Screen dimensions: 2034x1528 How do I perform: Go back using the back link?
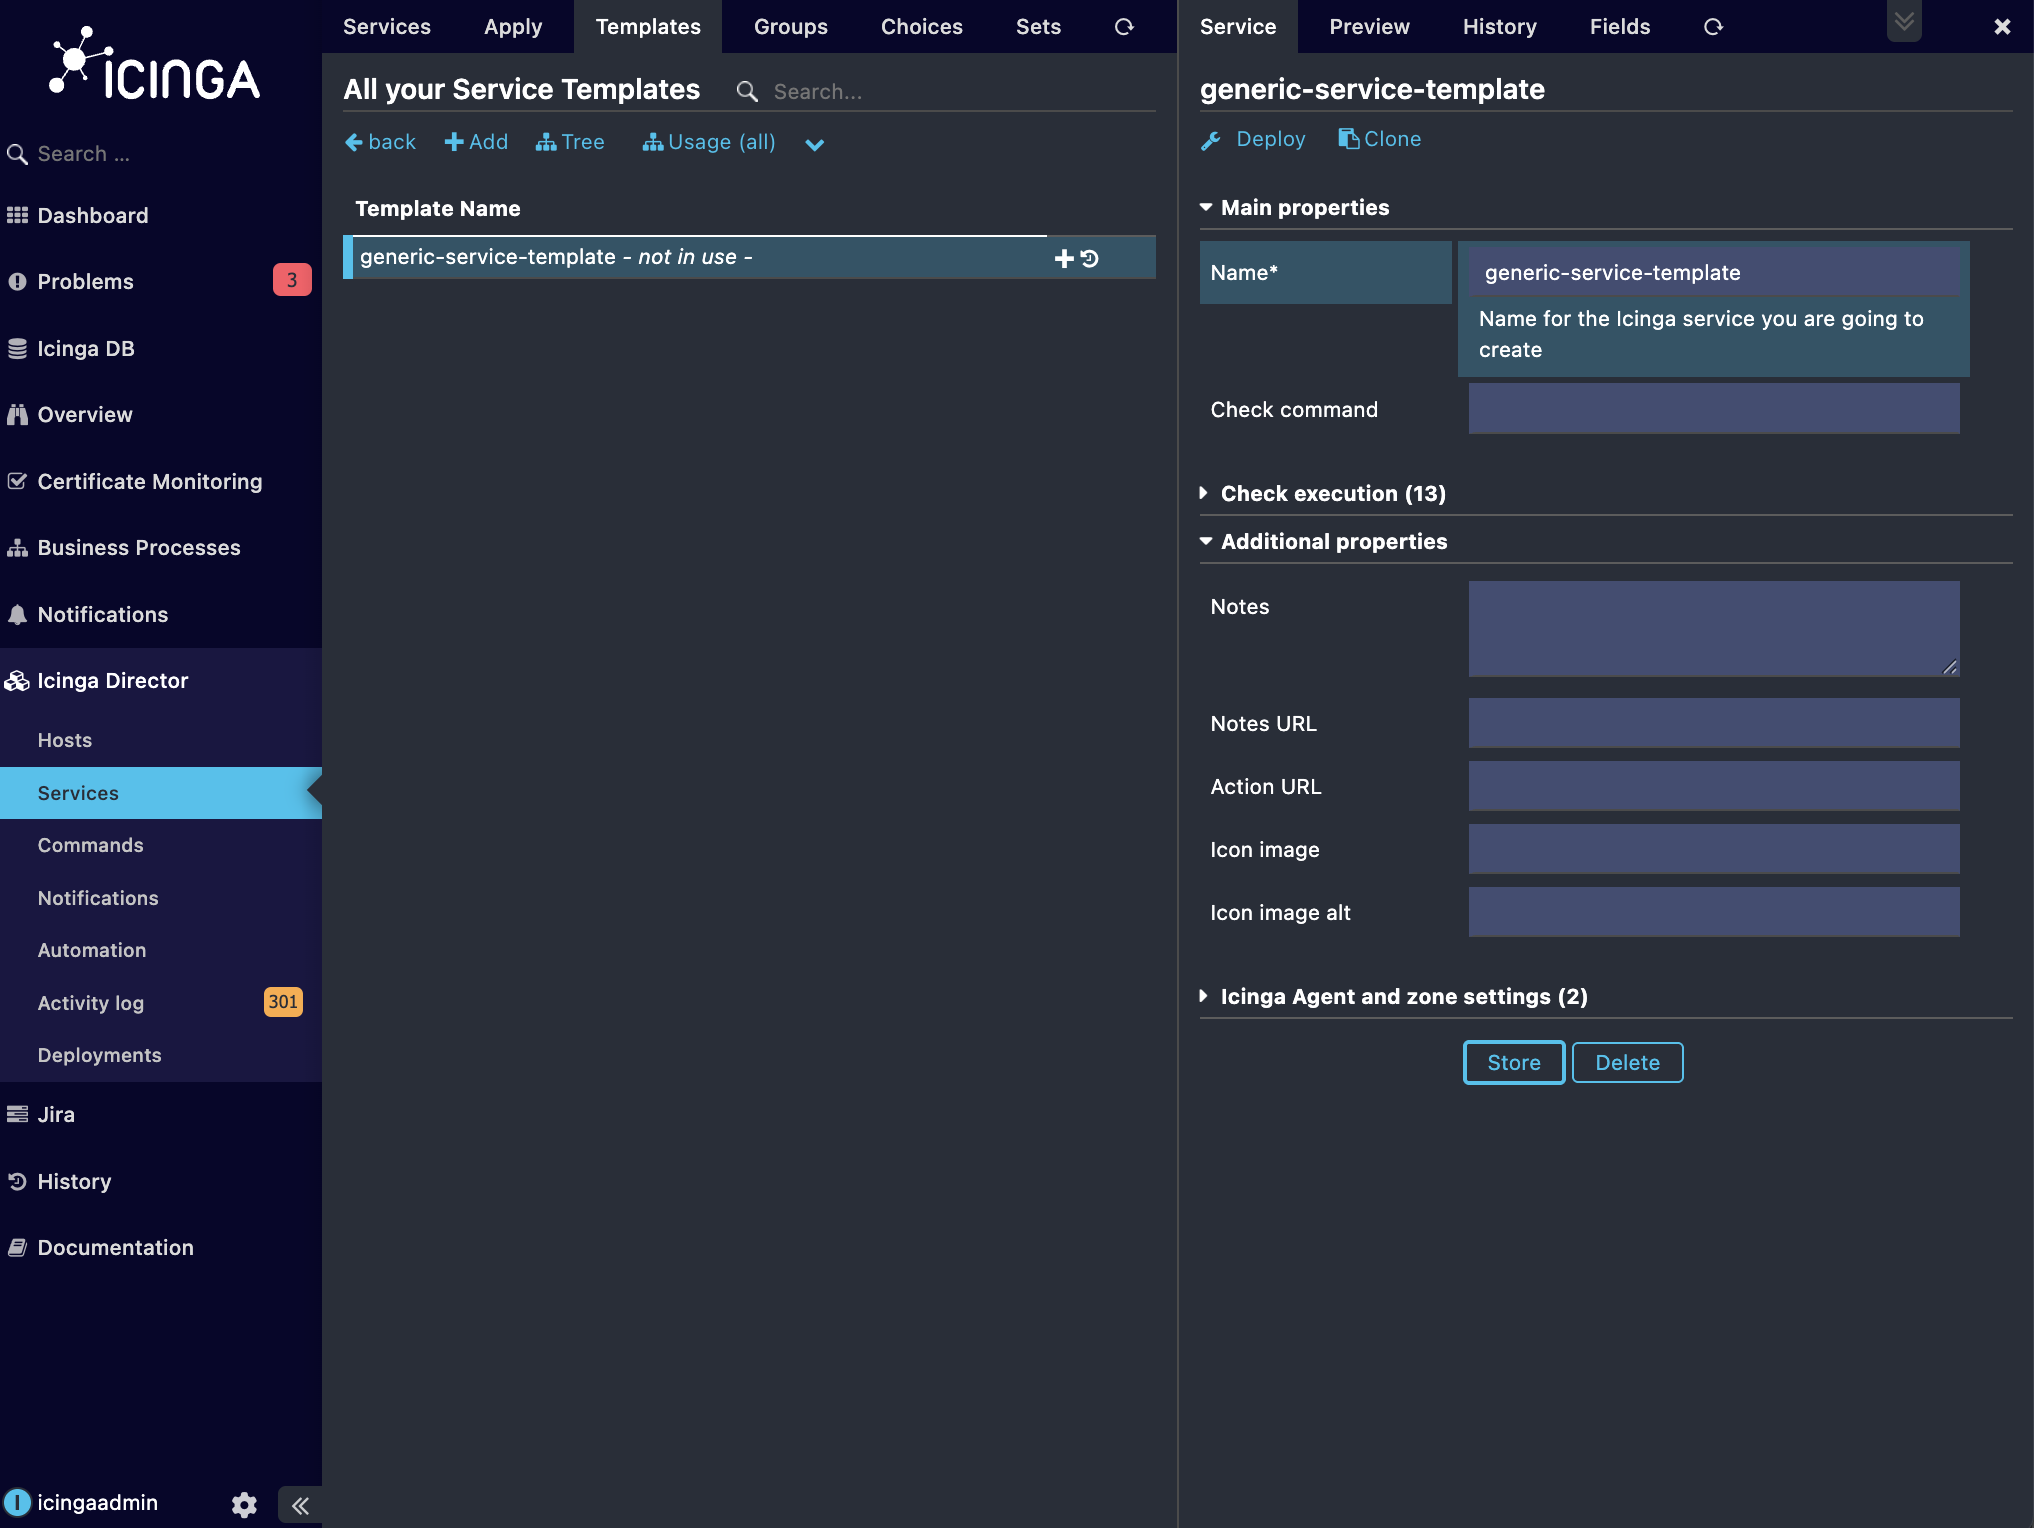tap(380, 142)
